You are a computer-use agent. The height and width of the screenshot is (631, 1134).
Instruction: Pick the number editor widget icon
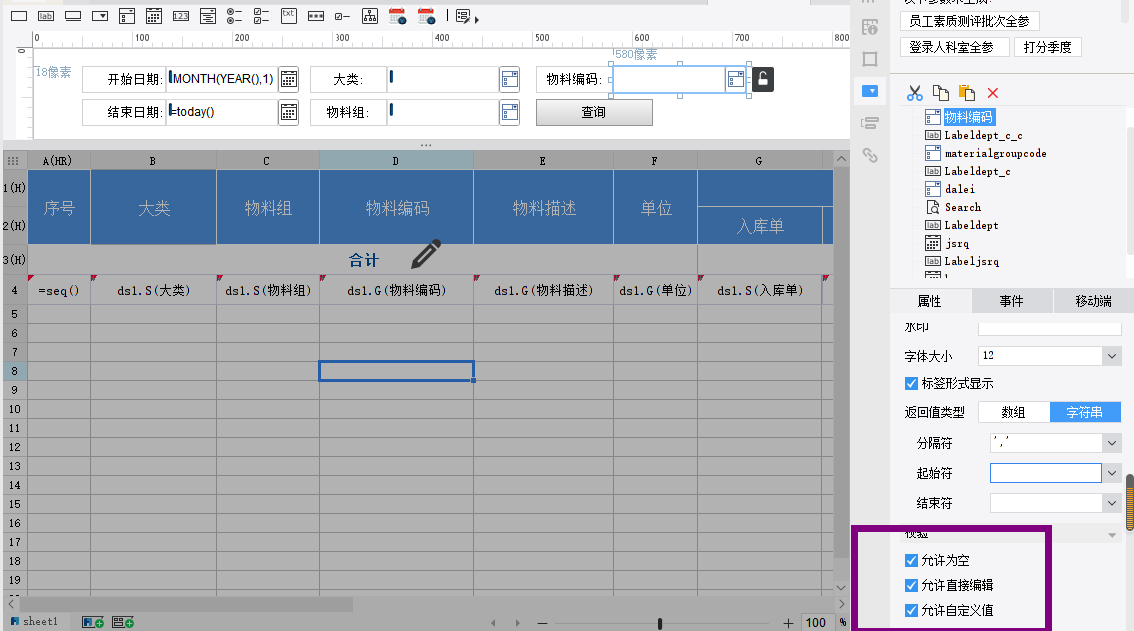tap(181, 16)
